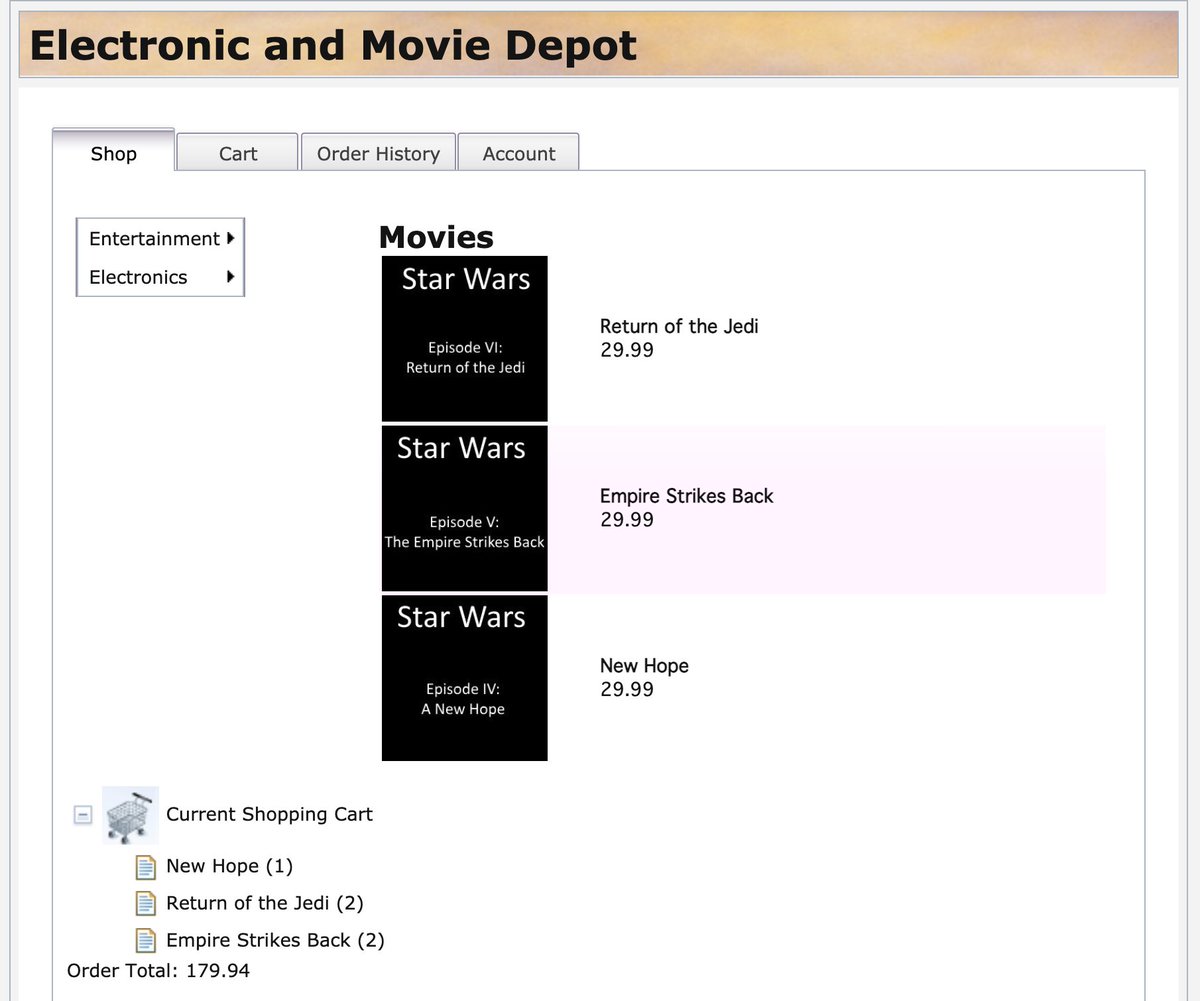1200x1001 pixels.
Task: Select Return of the Jedi title text
Action: 679,326
